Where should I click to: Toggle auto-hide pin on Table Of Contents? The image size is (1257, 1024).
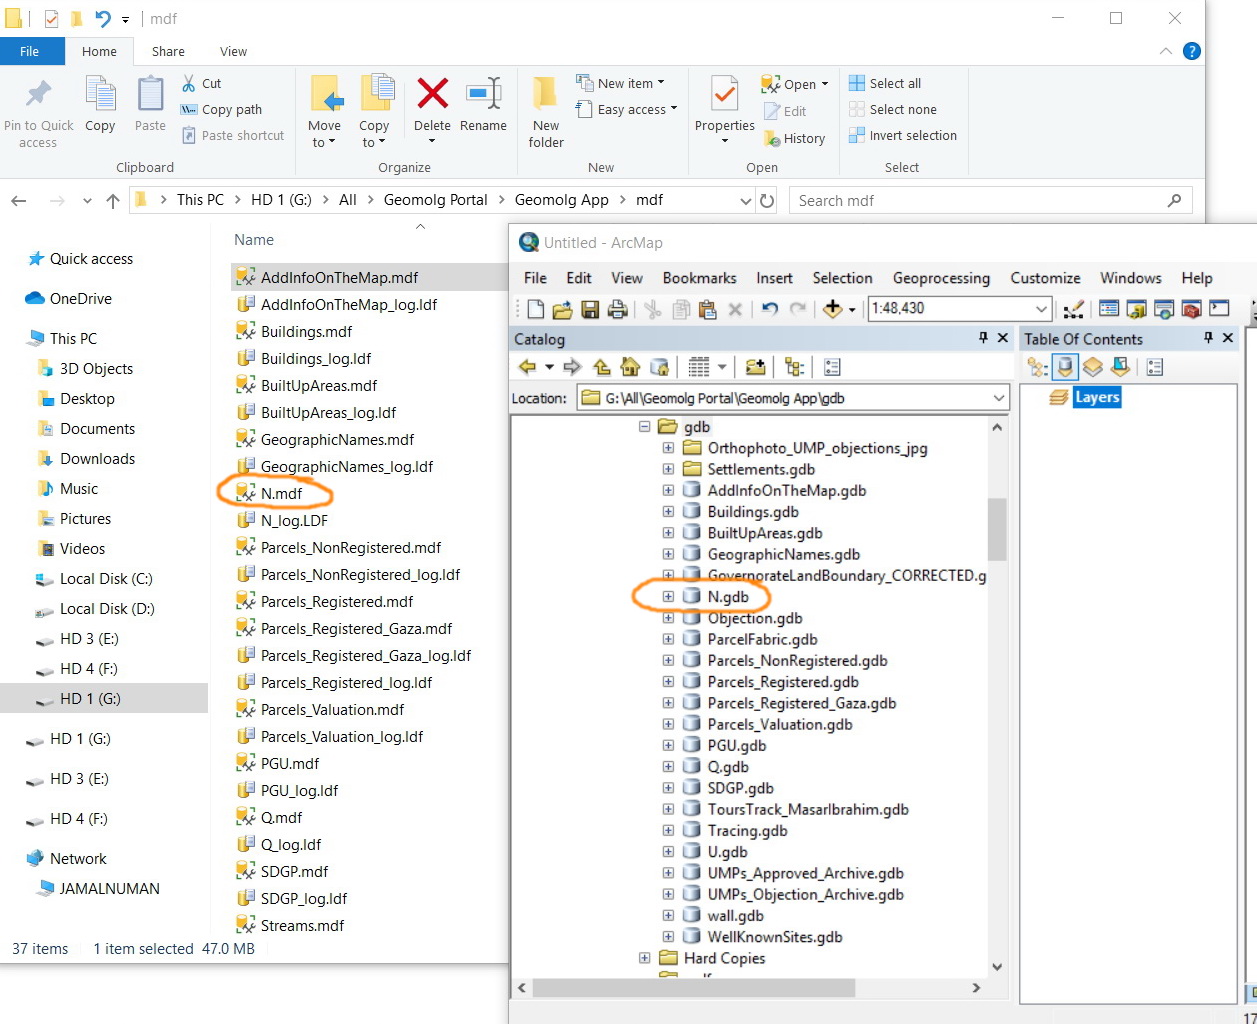[1208, 339]
